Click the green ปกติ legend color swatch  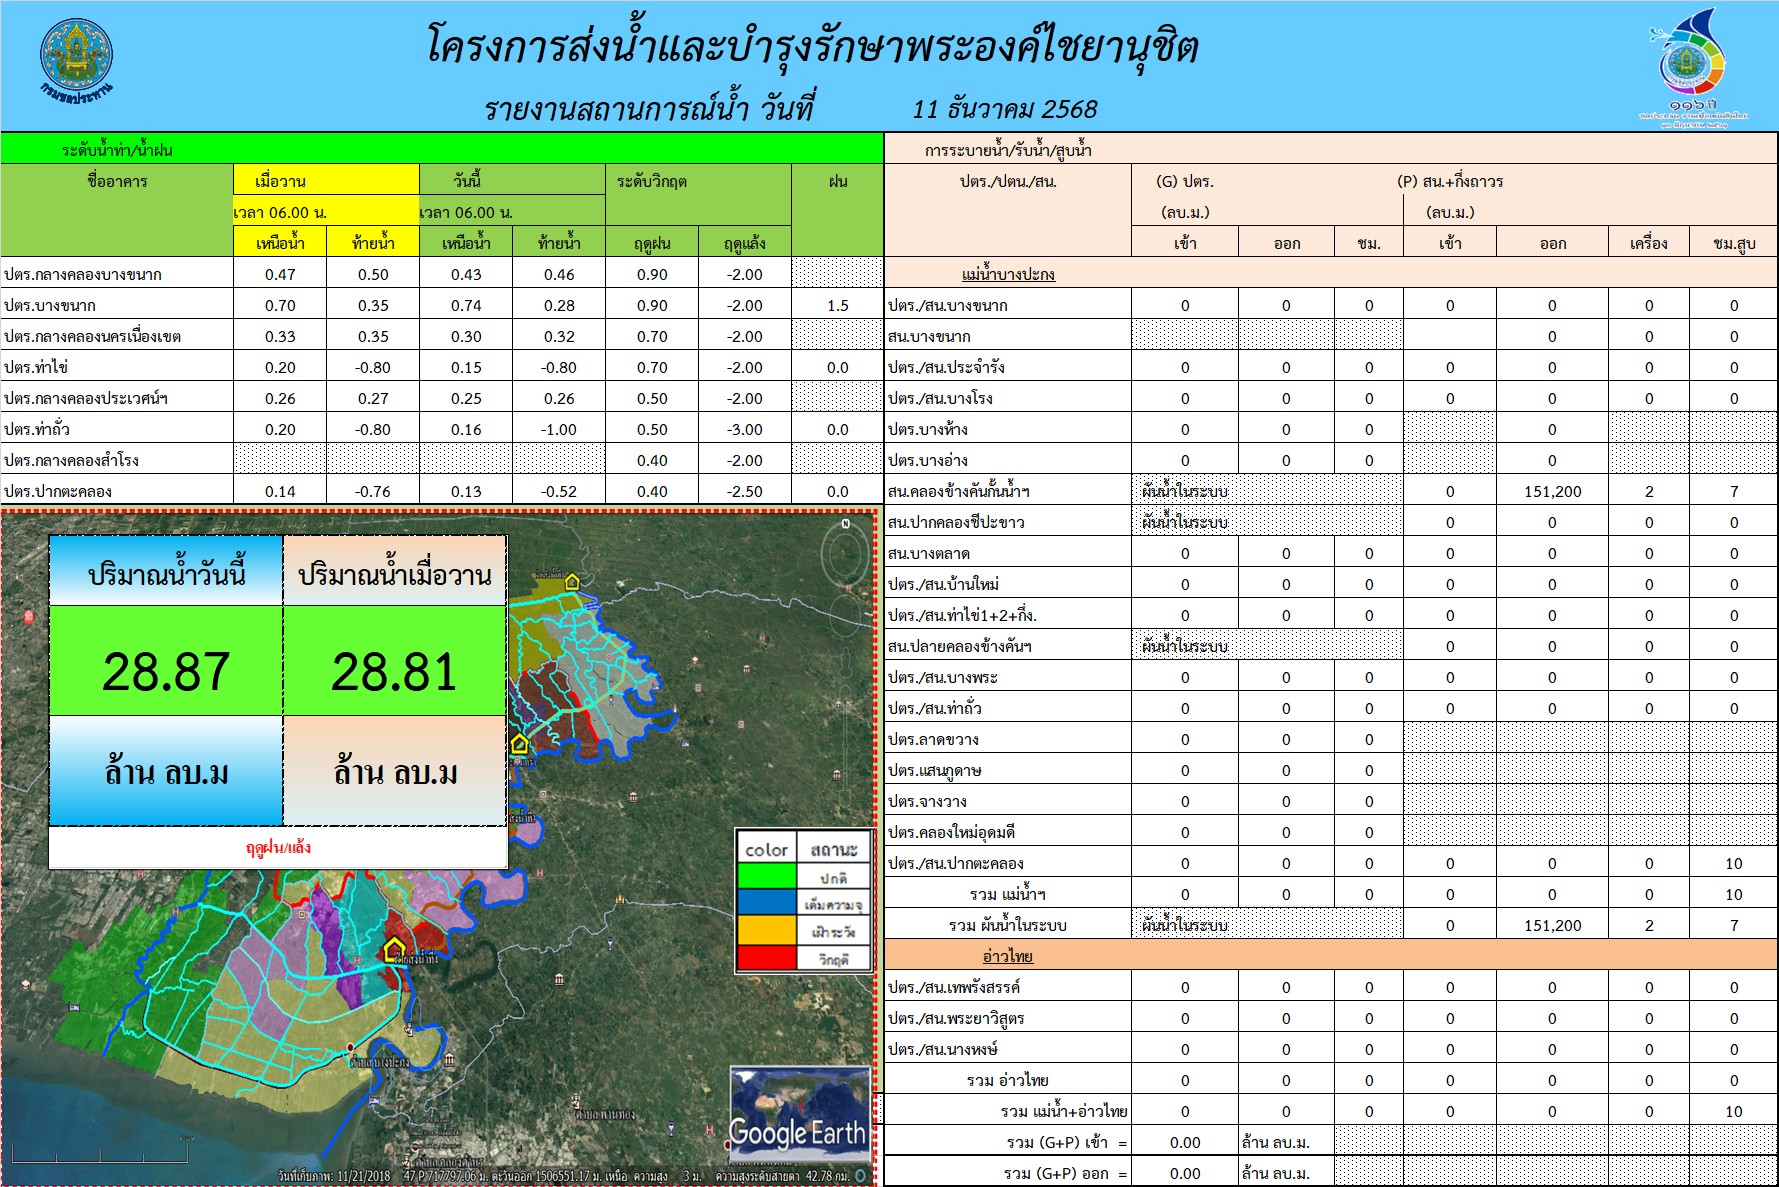(767, 876)
